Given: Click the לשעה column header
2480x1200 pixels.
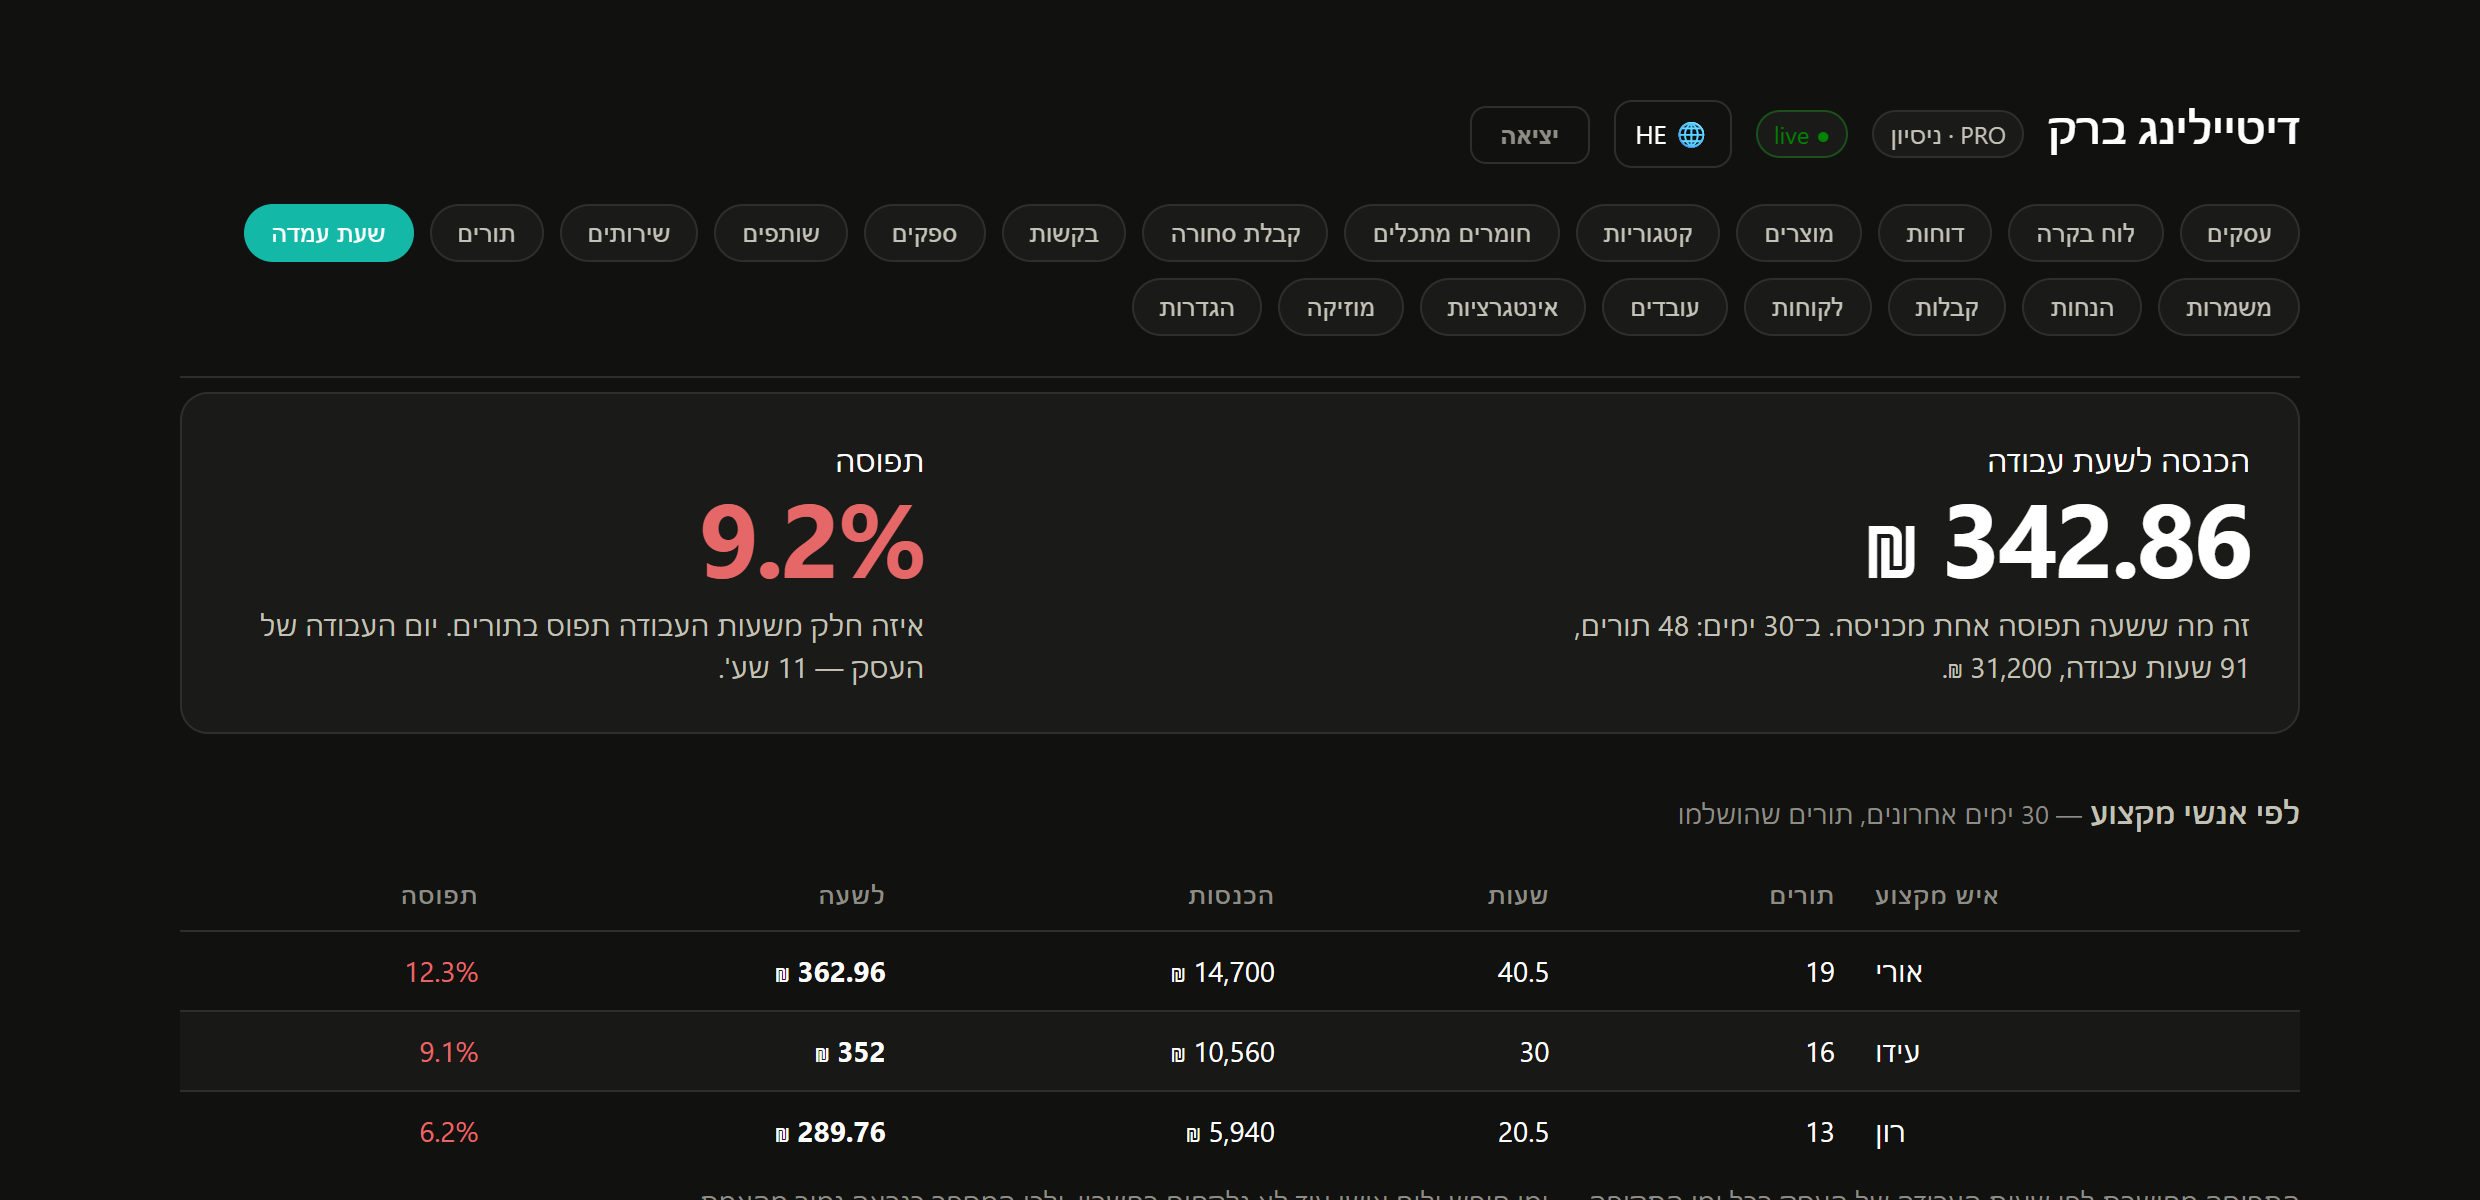Looking at the screenshot, I should pos(851,895).
